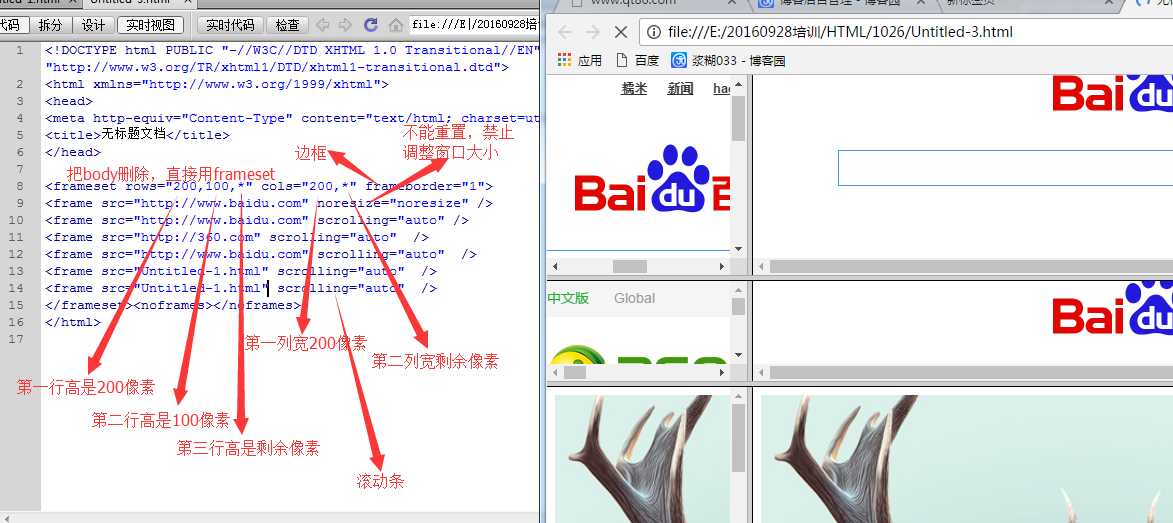Click the <meta http-equiv code line
The height and width of the screenshot is (523, 1173).
[292, 118]
